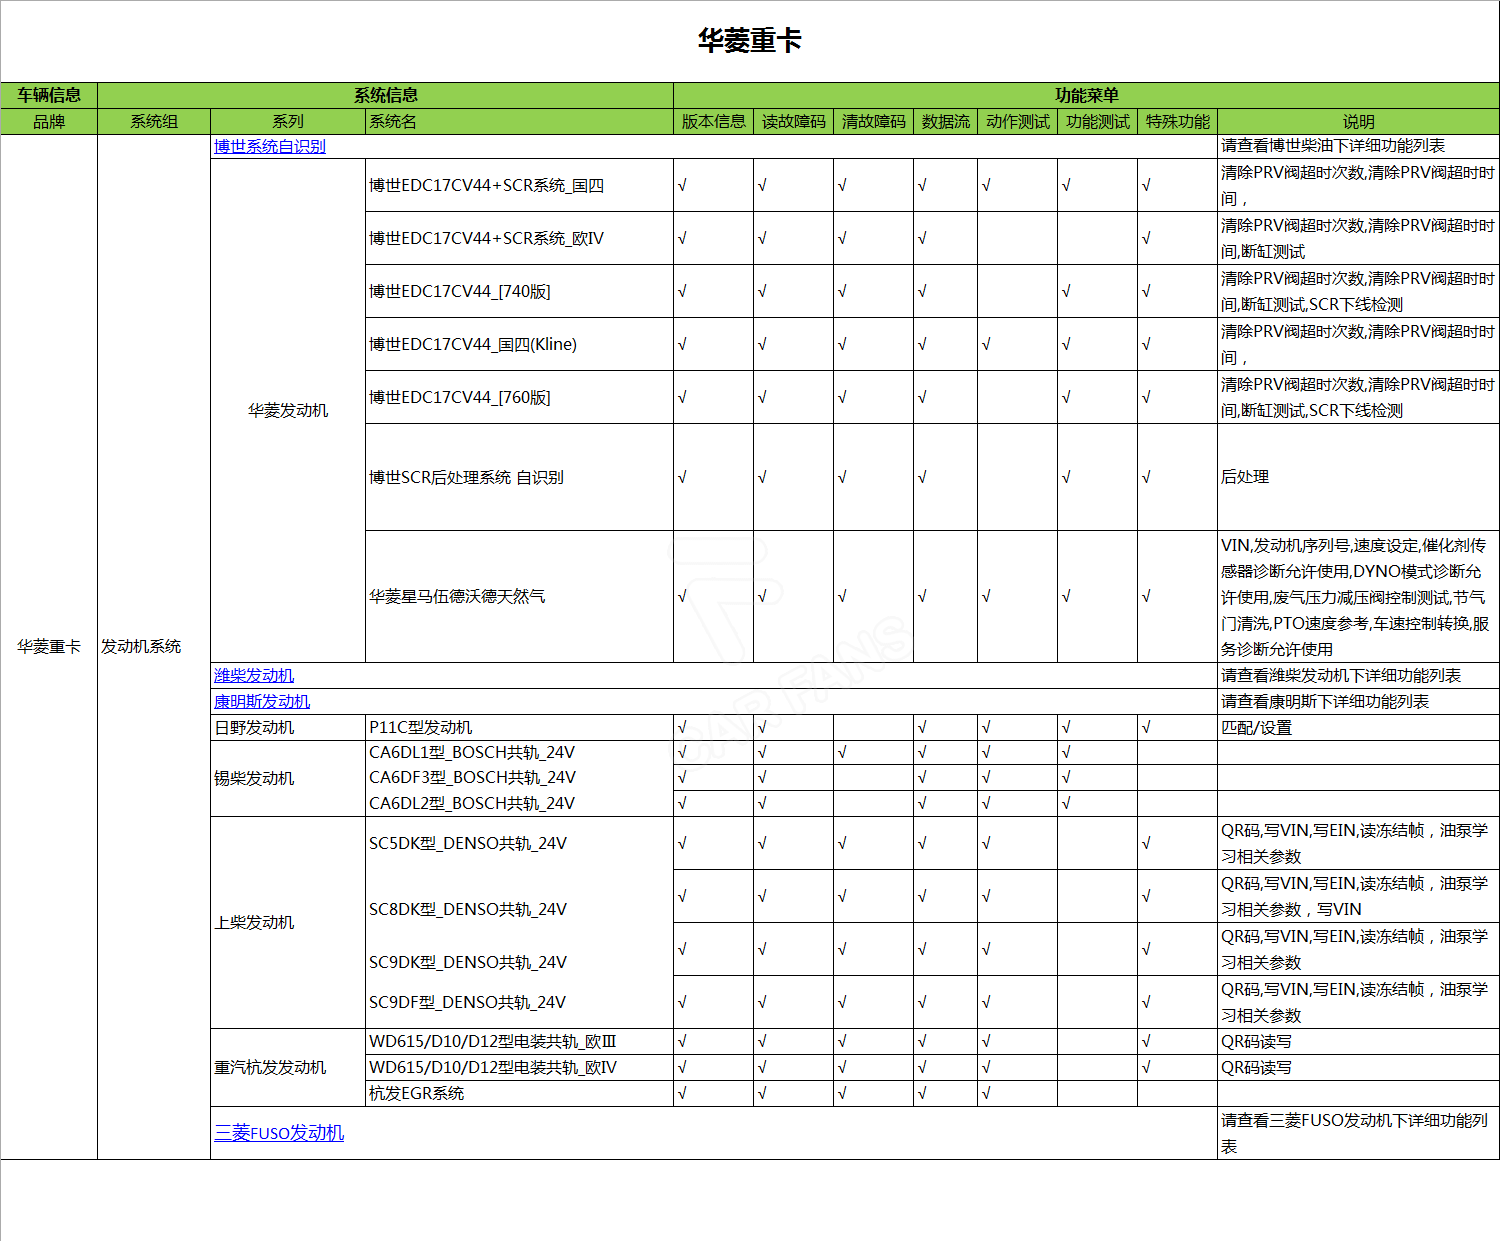Image resolution: width=1500 pixels, height=1241 pixels.
Task: Select cell 华菱星马伍德沃德天然气
Action: (519, 596)
